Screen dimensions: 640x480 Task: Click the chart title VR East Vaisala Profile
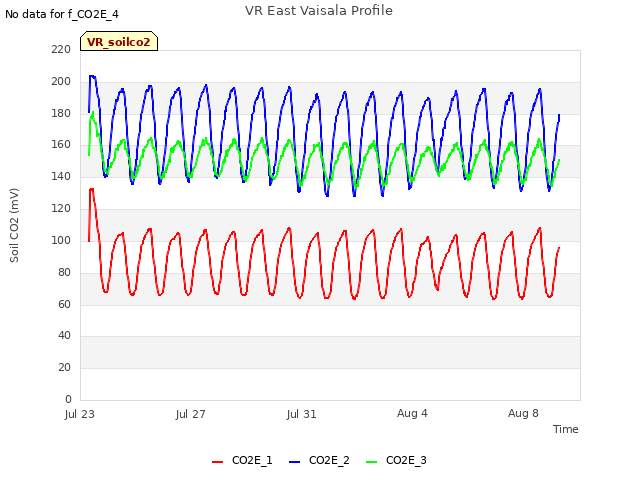point(319,11)
